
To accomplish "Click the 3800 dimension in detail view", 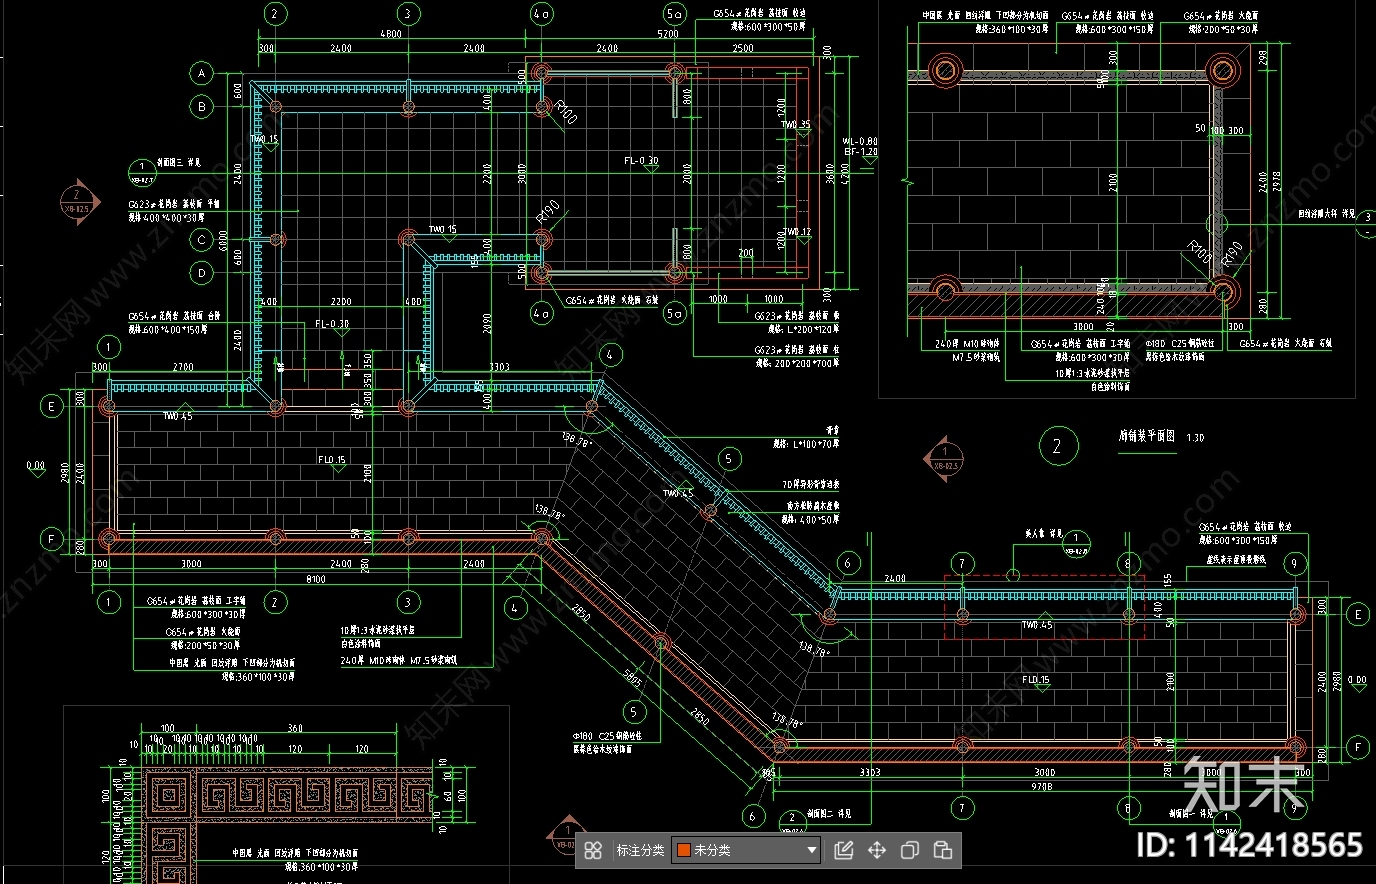I will (1083, 327).
